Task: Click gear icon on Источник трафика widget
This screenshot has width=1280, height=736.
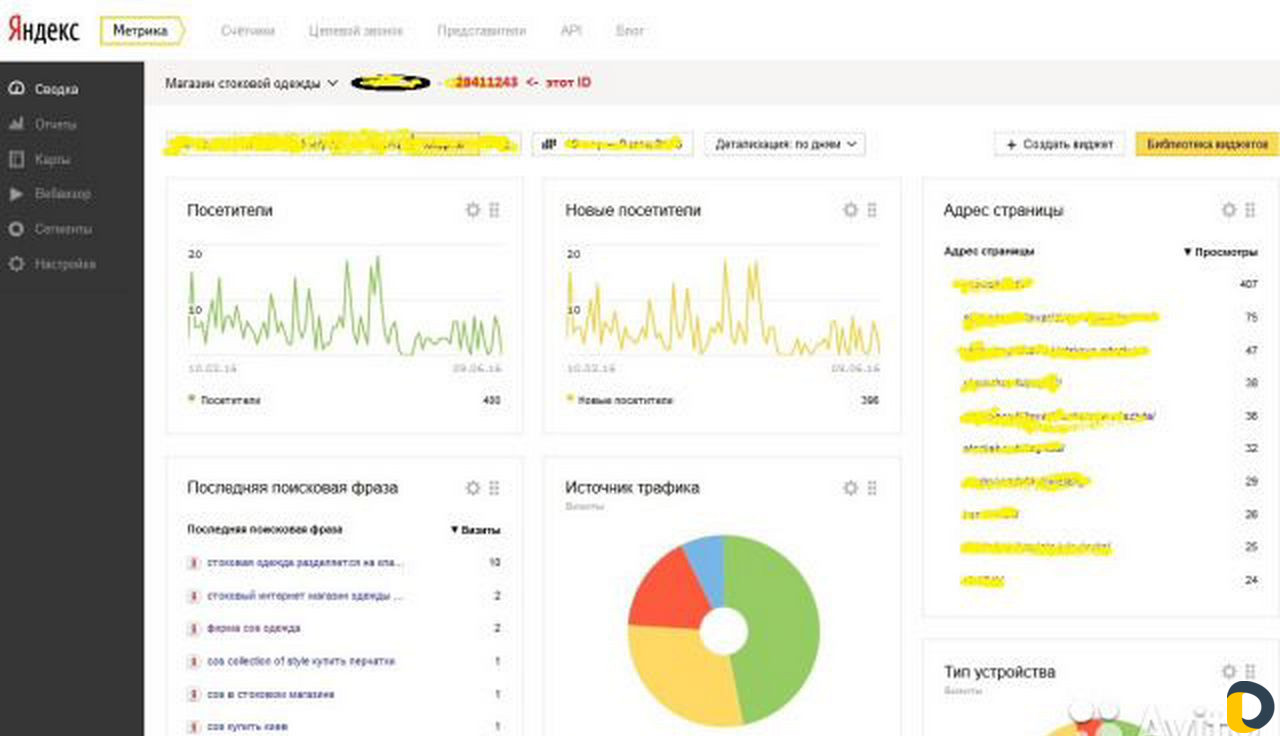Action: [850, 488]
